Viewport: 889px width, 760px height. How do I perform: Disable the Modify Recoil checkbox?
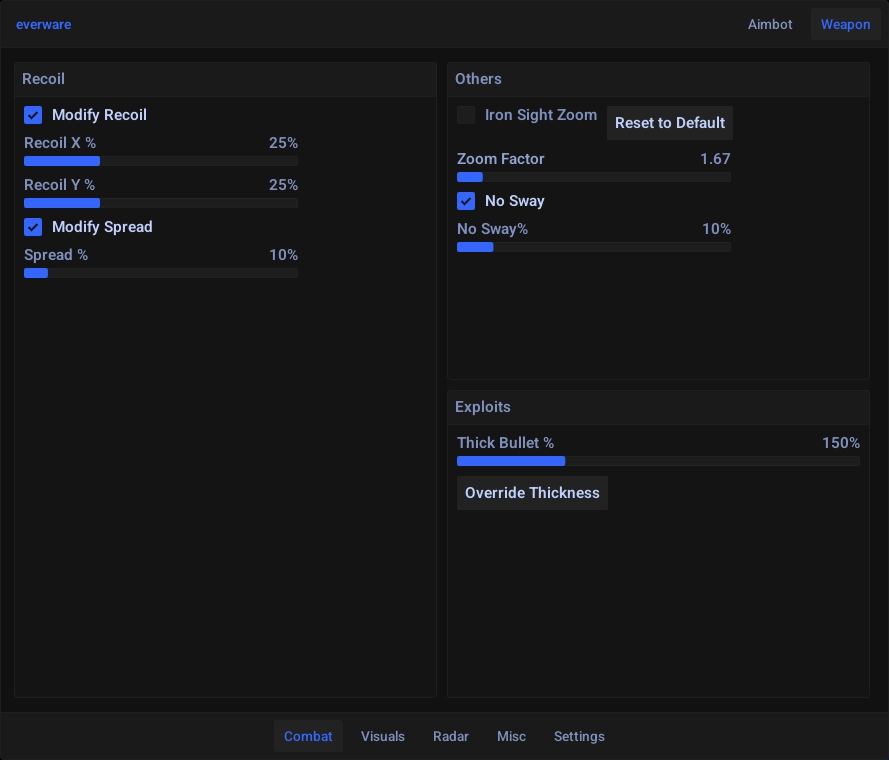33,115
